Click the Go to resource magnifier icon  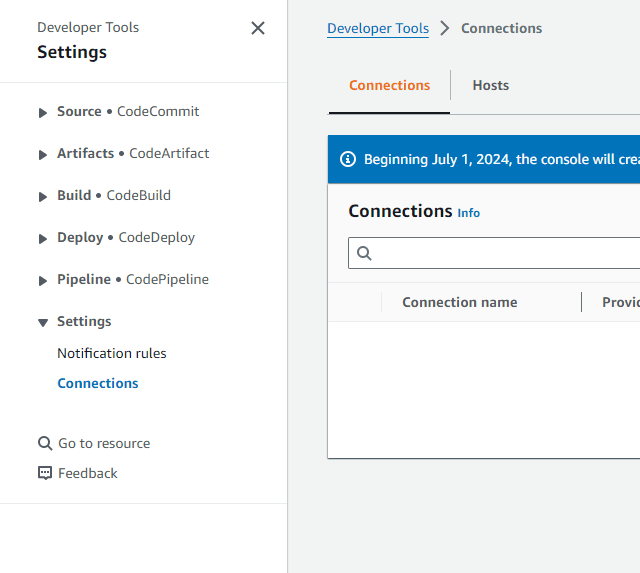pyautogui.click(x=45, y=443)
